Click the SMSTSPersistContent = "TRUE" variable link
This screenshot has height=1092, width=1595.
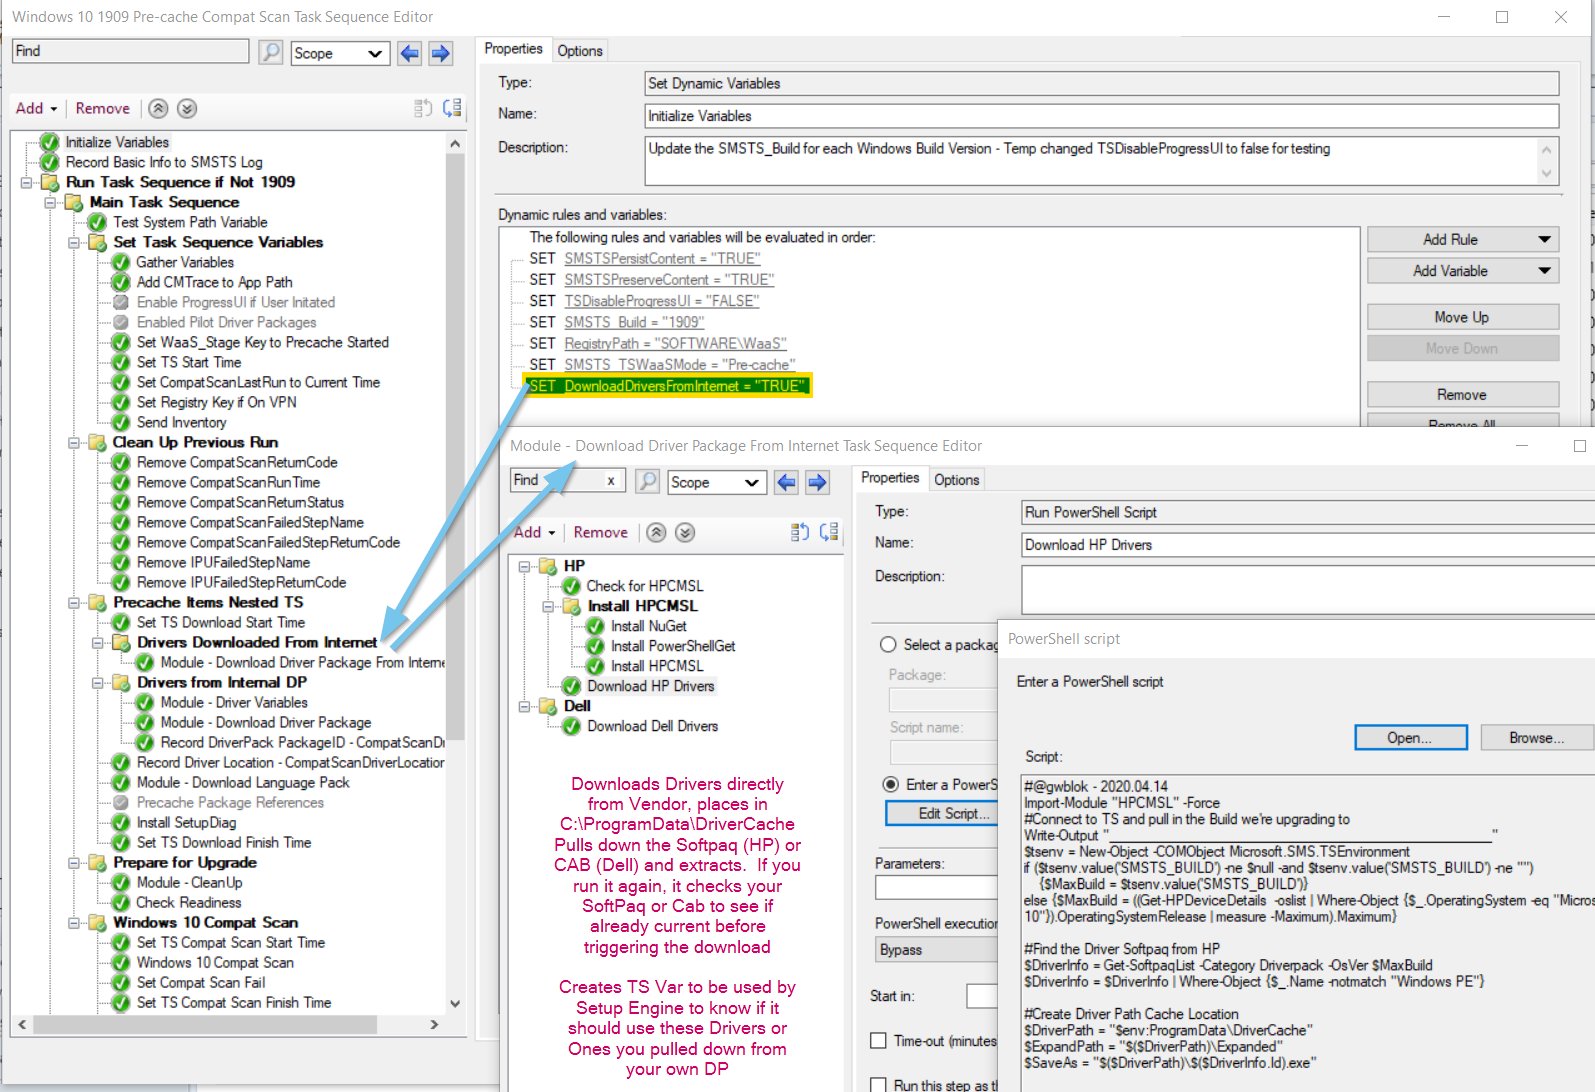tap(662, 258)
